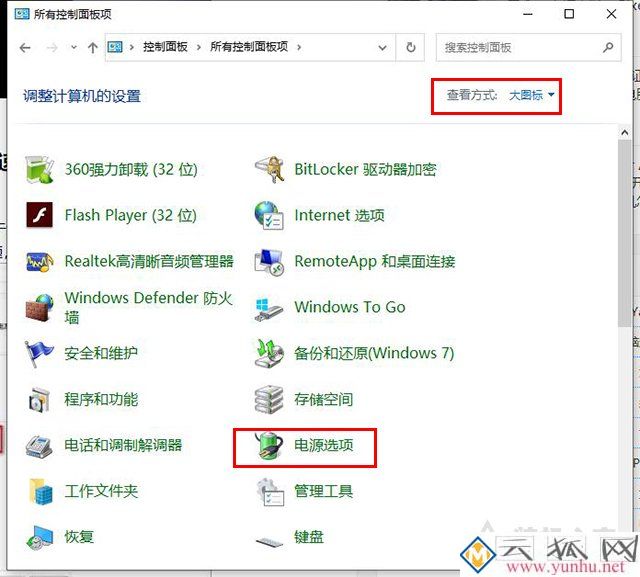The width and height of the screenshot is (640, 577).
Task: Open the Flash Player red icon
Action: click(x=39, y=215)
